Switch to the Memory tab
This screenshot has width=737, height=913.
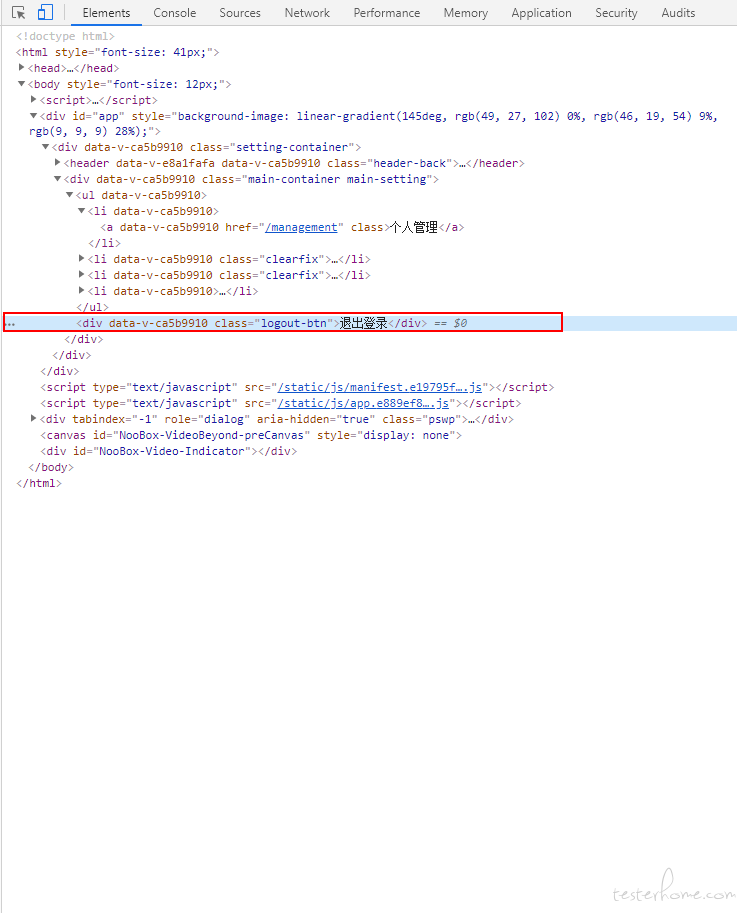coord(466,13)
